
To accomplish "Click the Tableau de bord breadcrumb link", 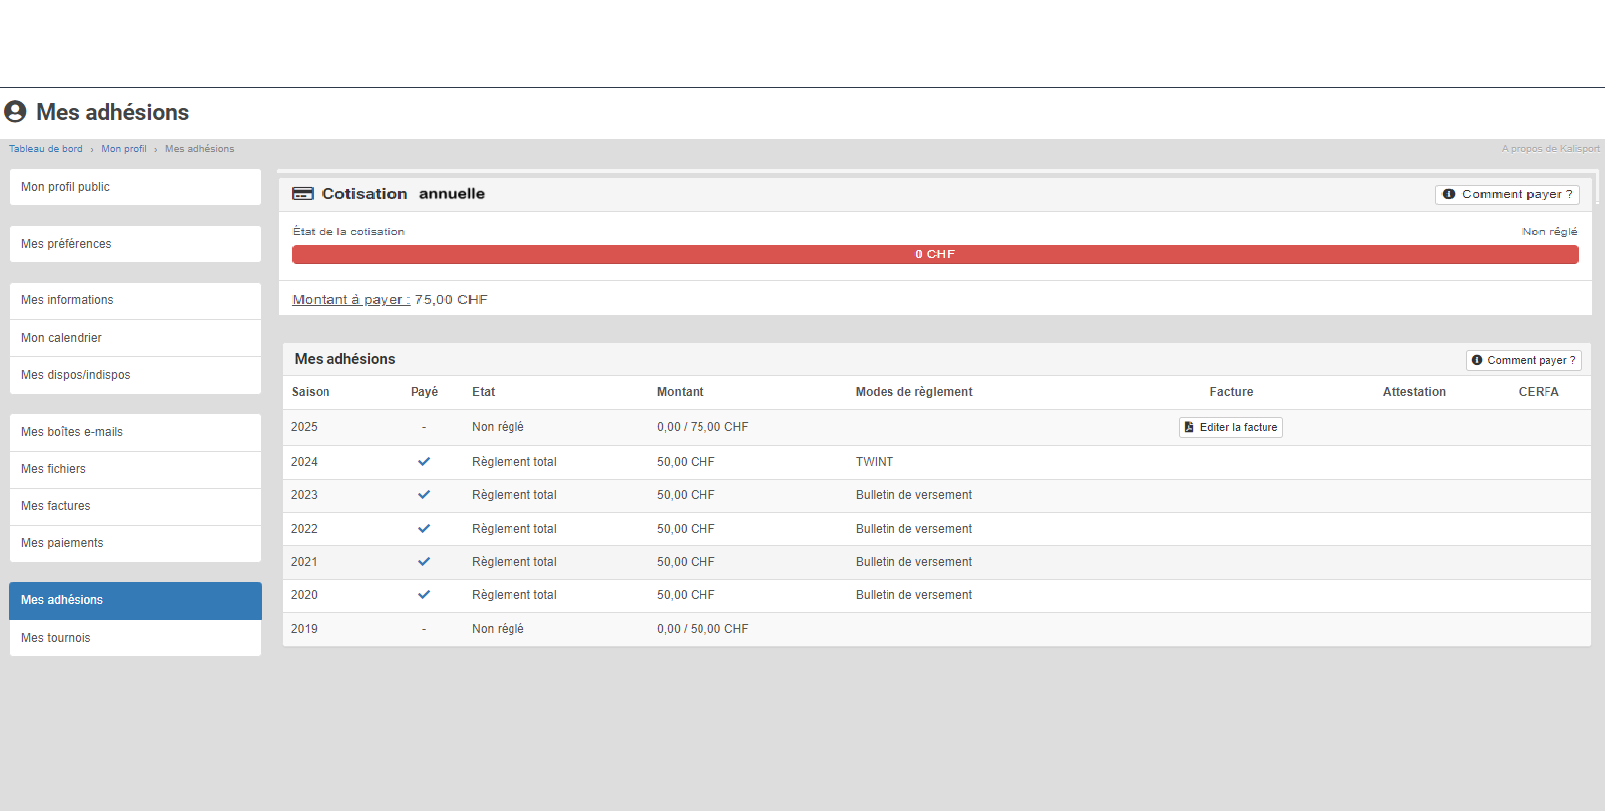I will pyautogui.click(x=46, y=149).
